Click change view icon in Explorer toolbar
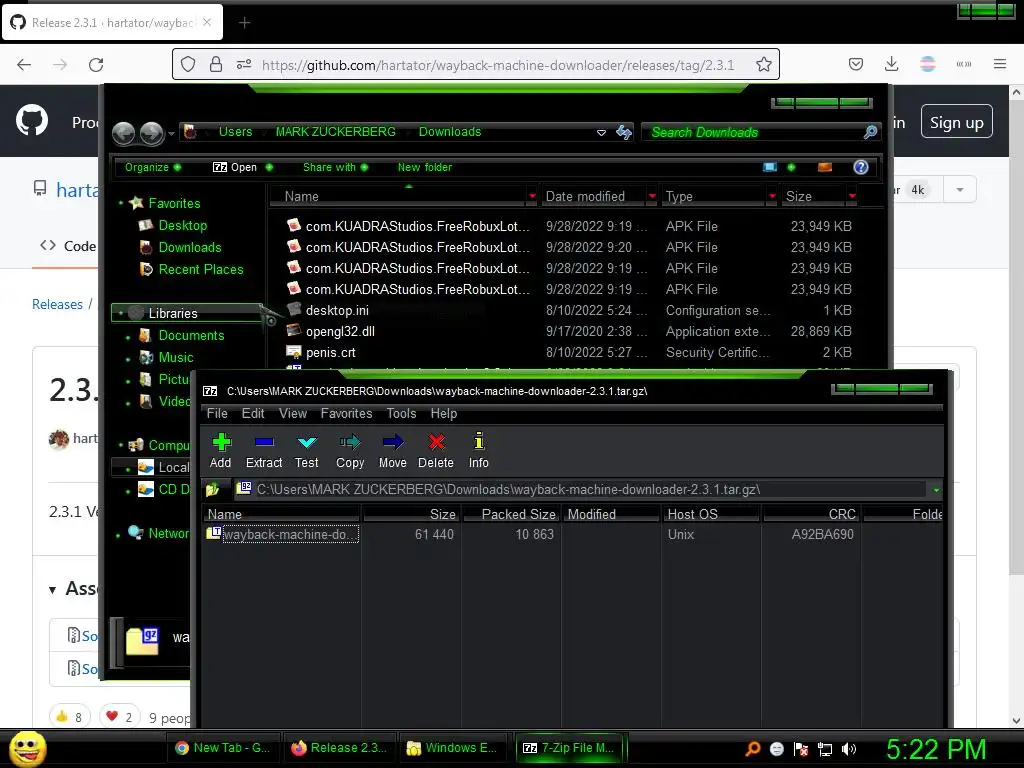Screen dimensions: 1024x768 [770, 167]
